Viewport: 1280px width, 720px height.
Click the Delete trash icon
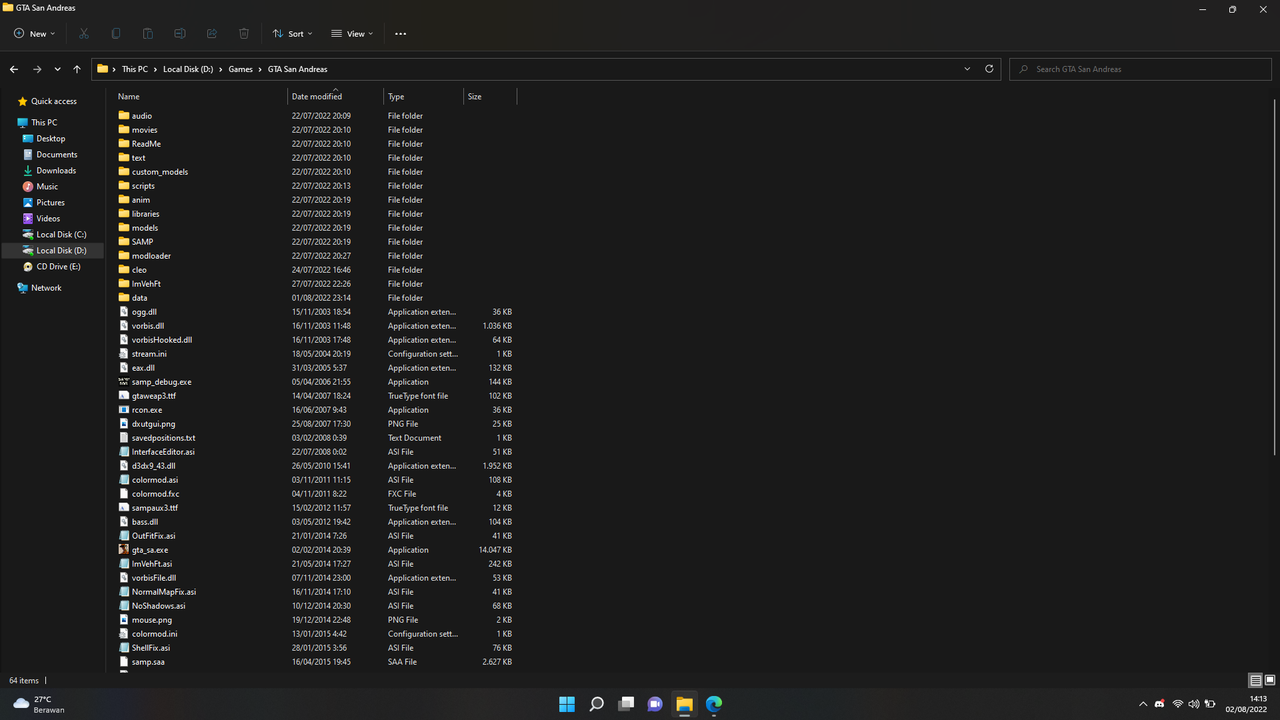pyautogui.click(x=244, y=34)
